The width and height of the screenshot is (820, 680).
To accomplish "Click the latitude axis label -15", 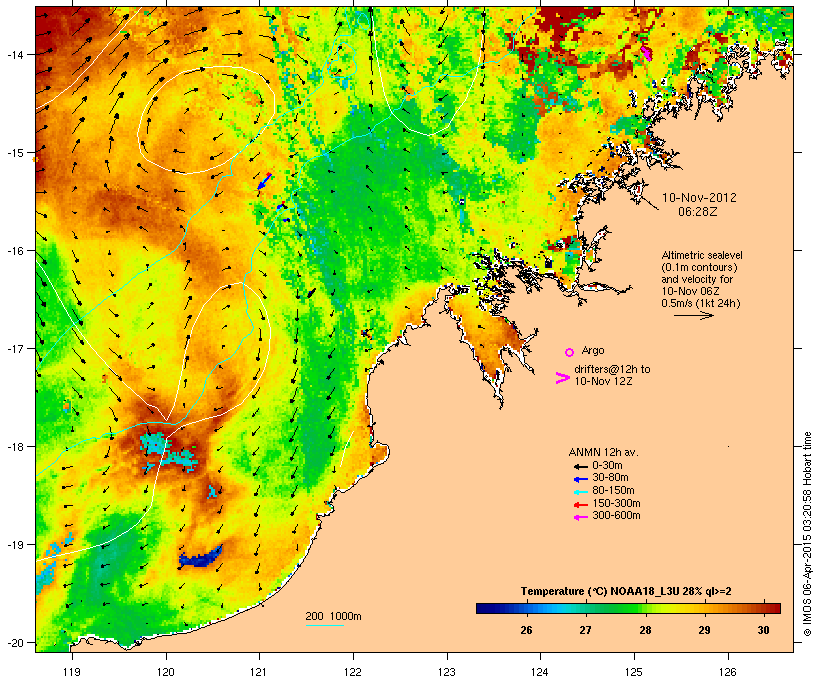I will [15, 153].
